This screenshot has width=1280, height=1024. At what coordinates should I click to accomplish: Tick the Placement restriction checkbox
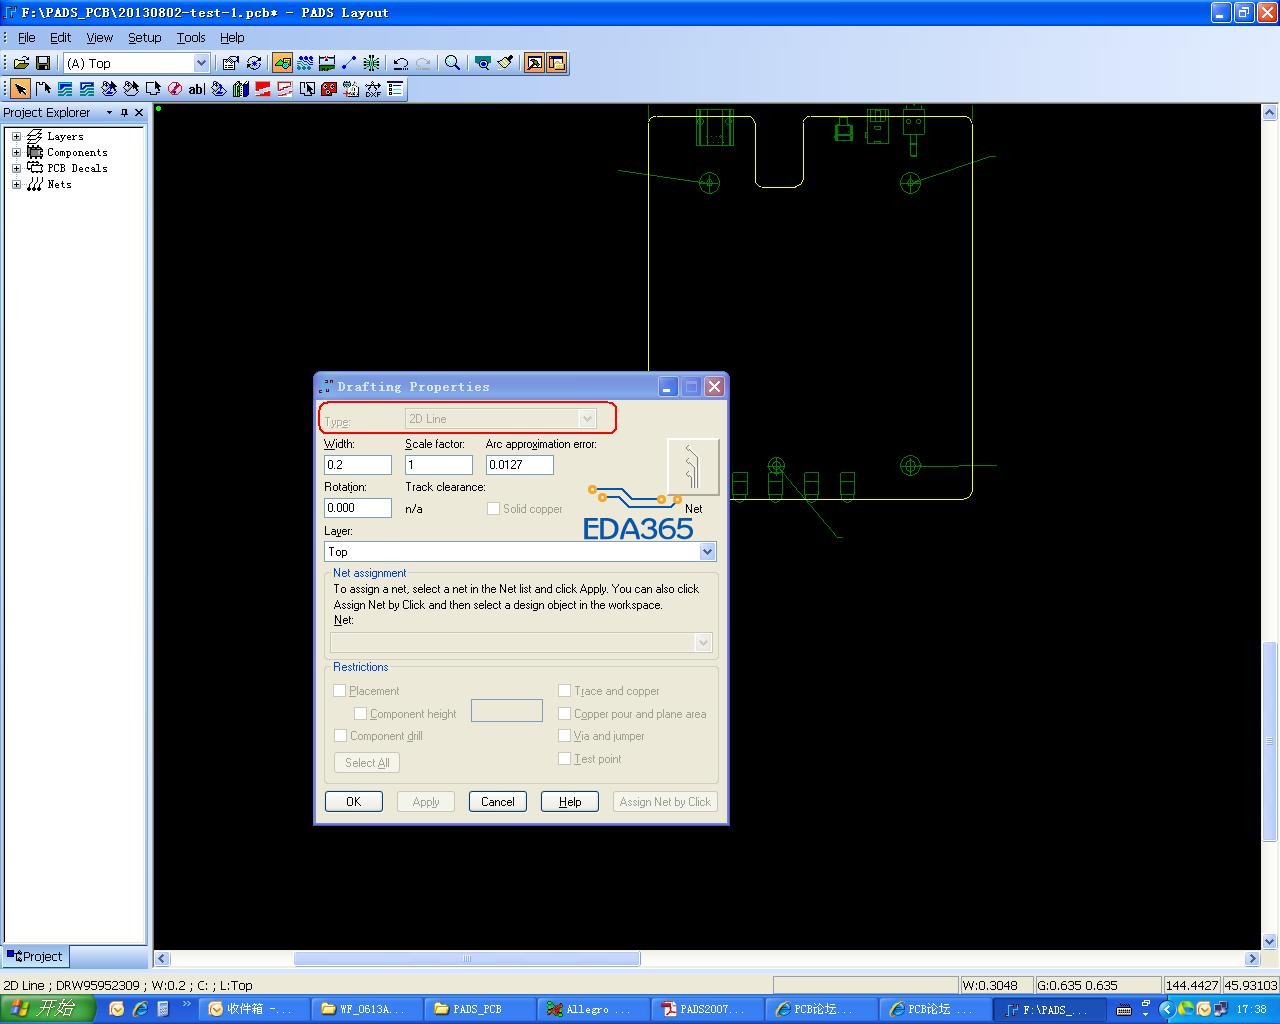pyautogui.click(x=340, y=691)
